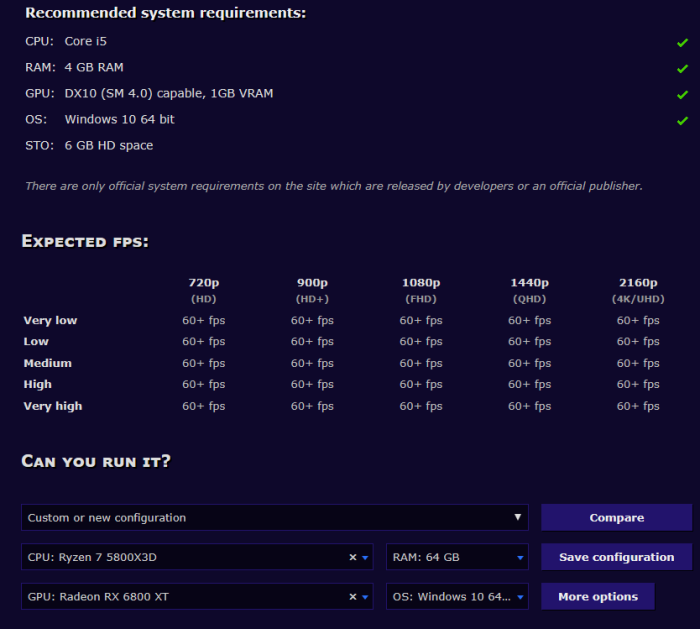
Task: Click the Compare button
Action: tap(617, 517)
